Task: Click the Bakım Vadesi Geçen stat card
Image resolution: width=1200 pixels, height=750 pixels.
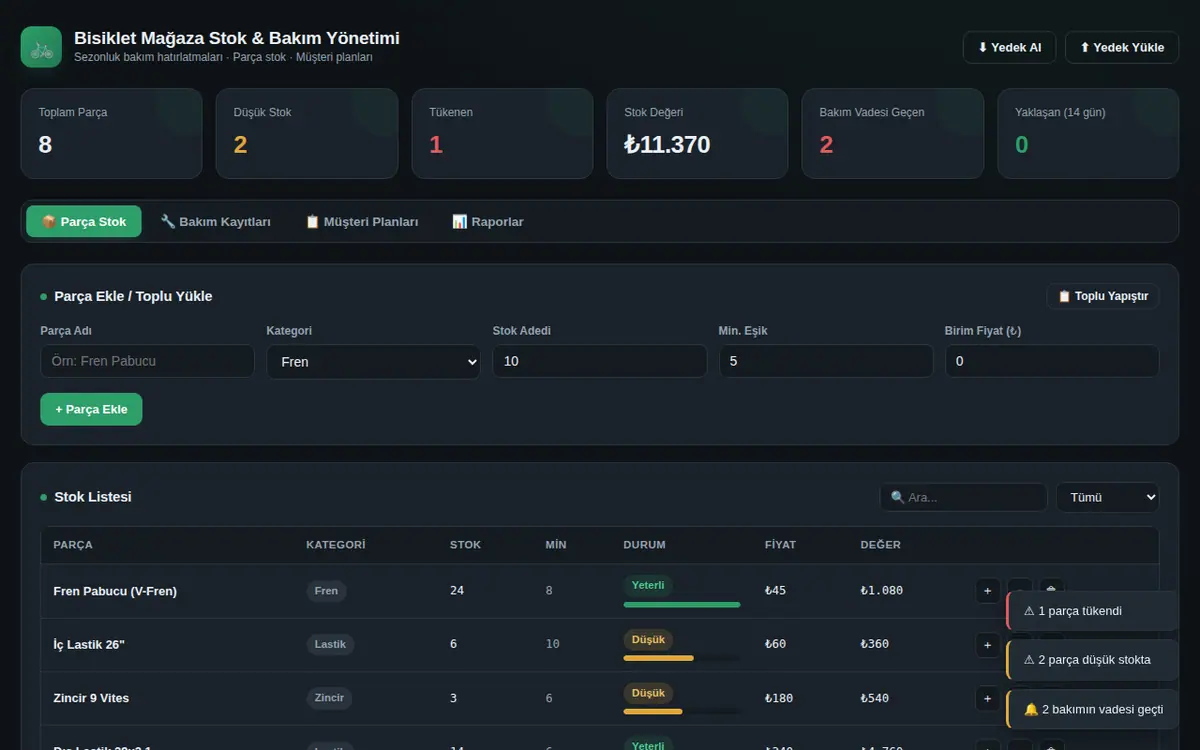Action: click(893, 134)
